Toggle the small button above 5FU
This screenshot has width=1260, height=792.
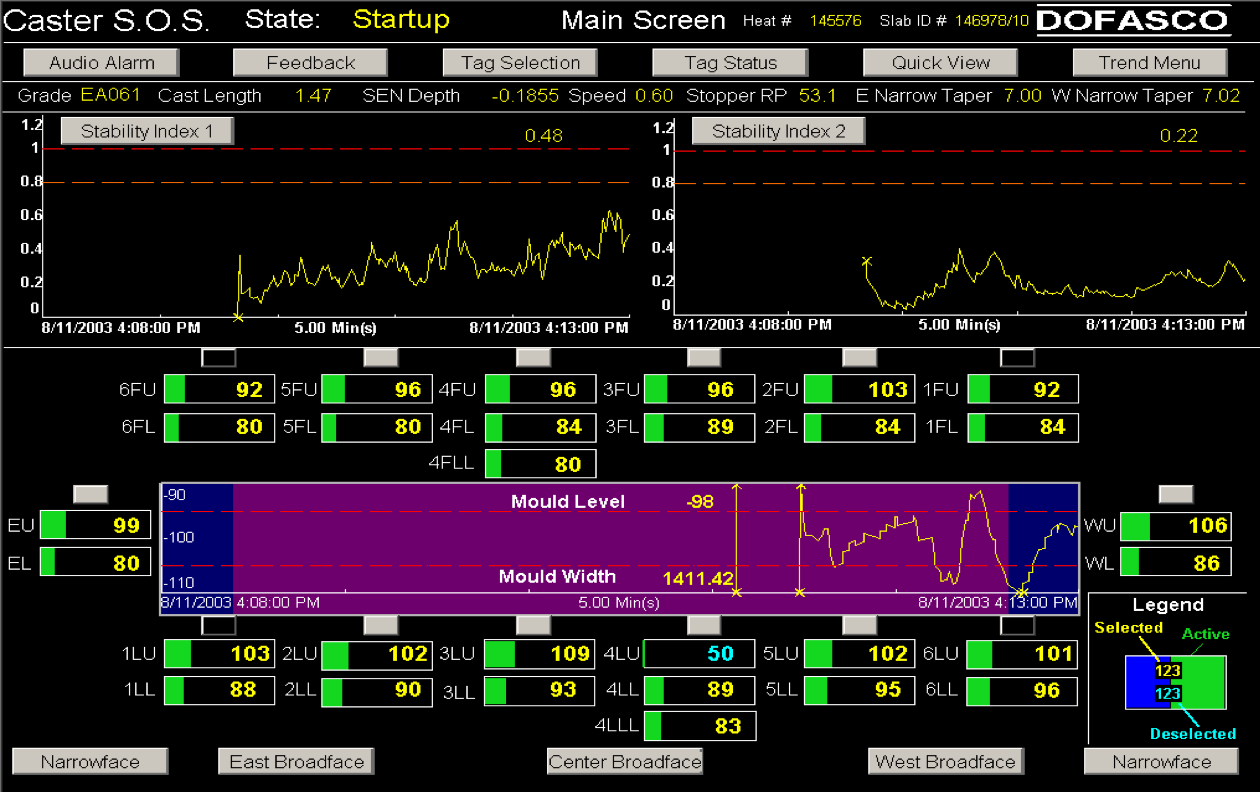(380, 357)
